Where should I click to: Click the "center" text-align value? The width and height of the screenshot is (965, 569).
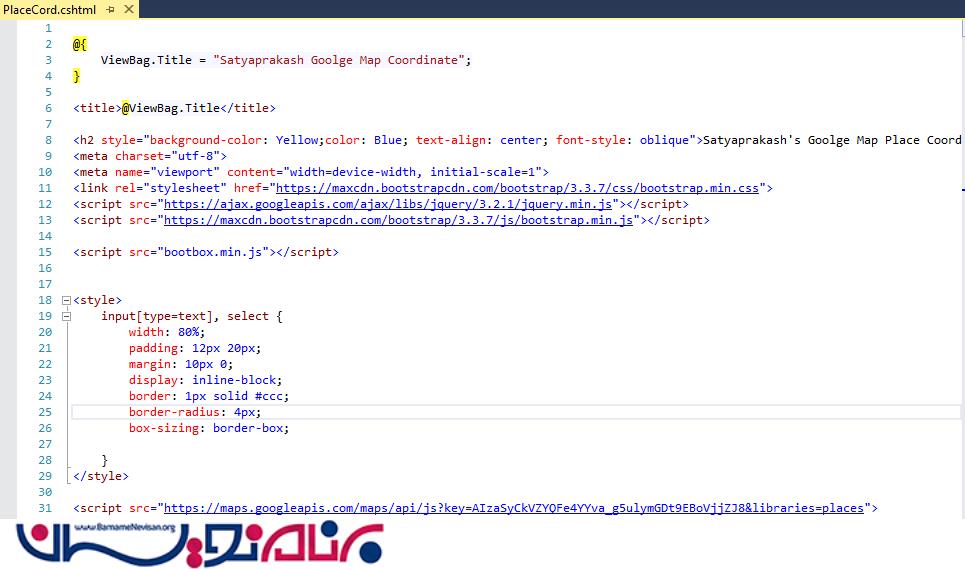[x=521, y=140]
